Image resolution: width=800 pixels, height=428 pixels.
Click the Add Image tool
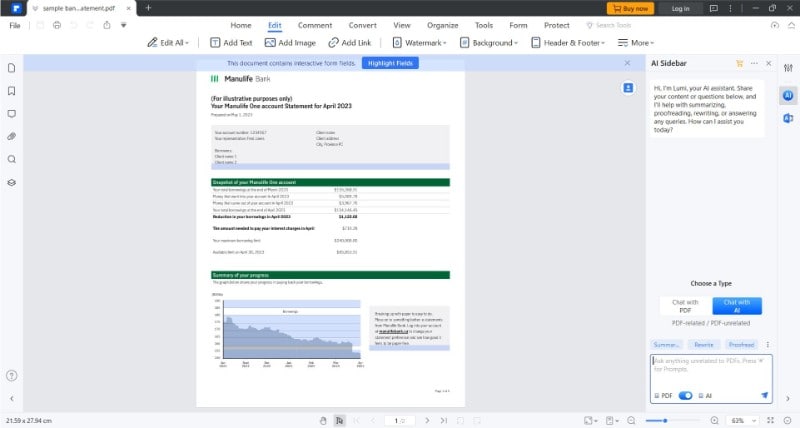(x=290, y=43)
